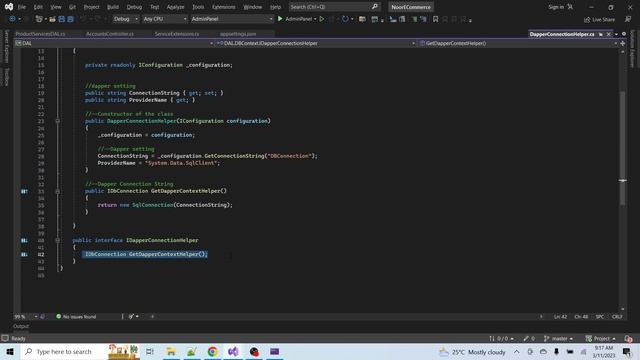Screen dimensions: 640x360
Task: Click the Save All toolbar icon
Action: [x=70, y=19]
